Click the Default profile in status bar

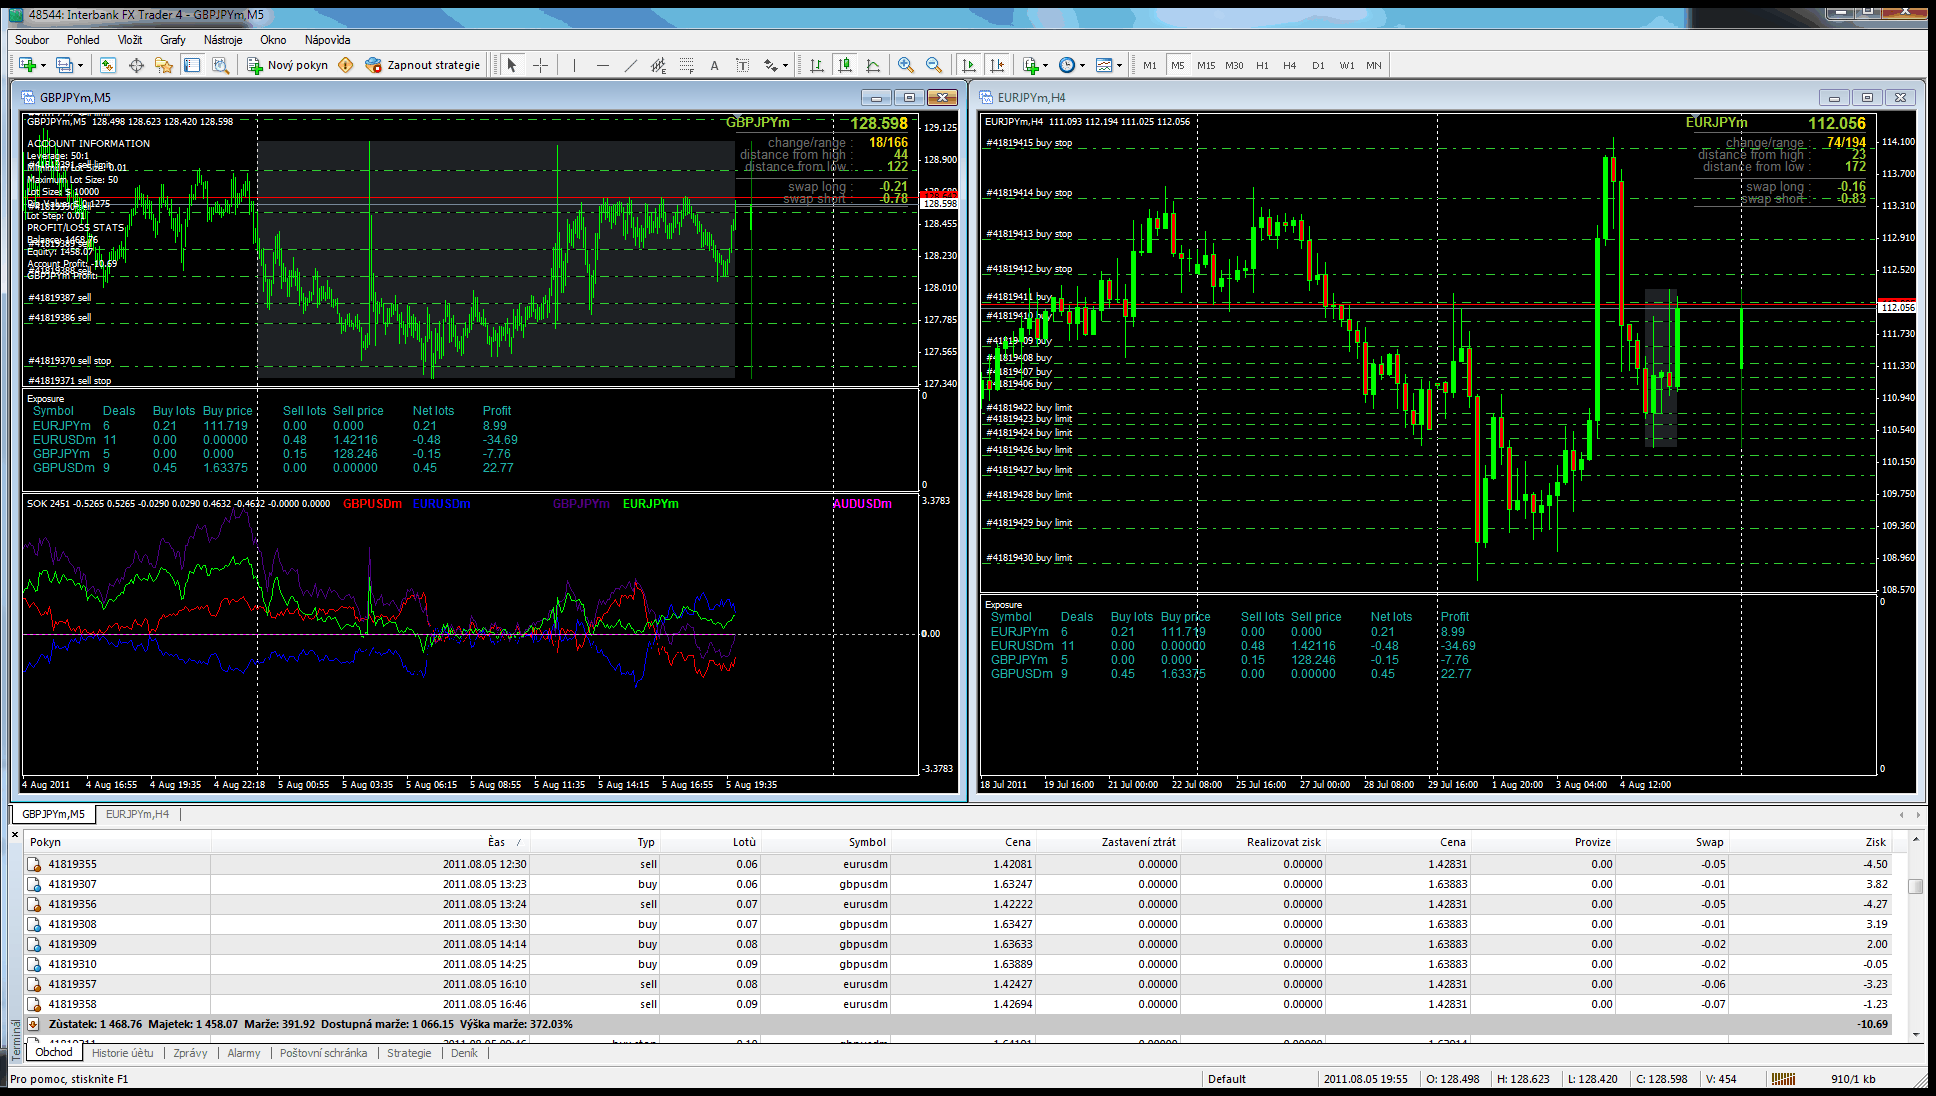coord(1226,1079)
